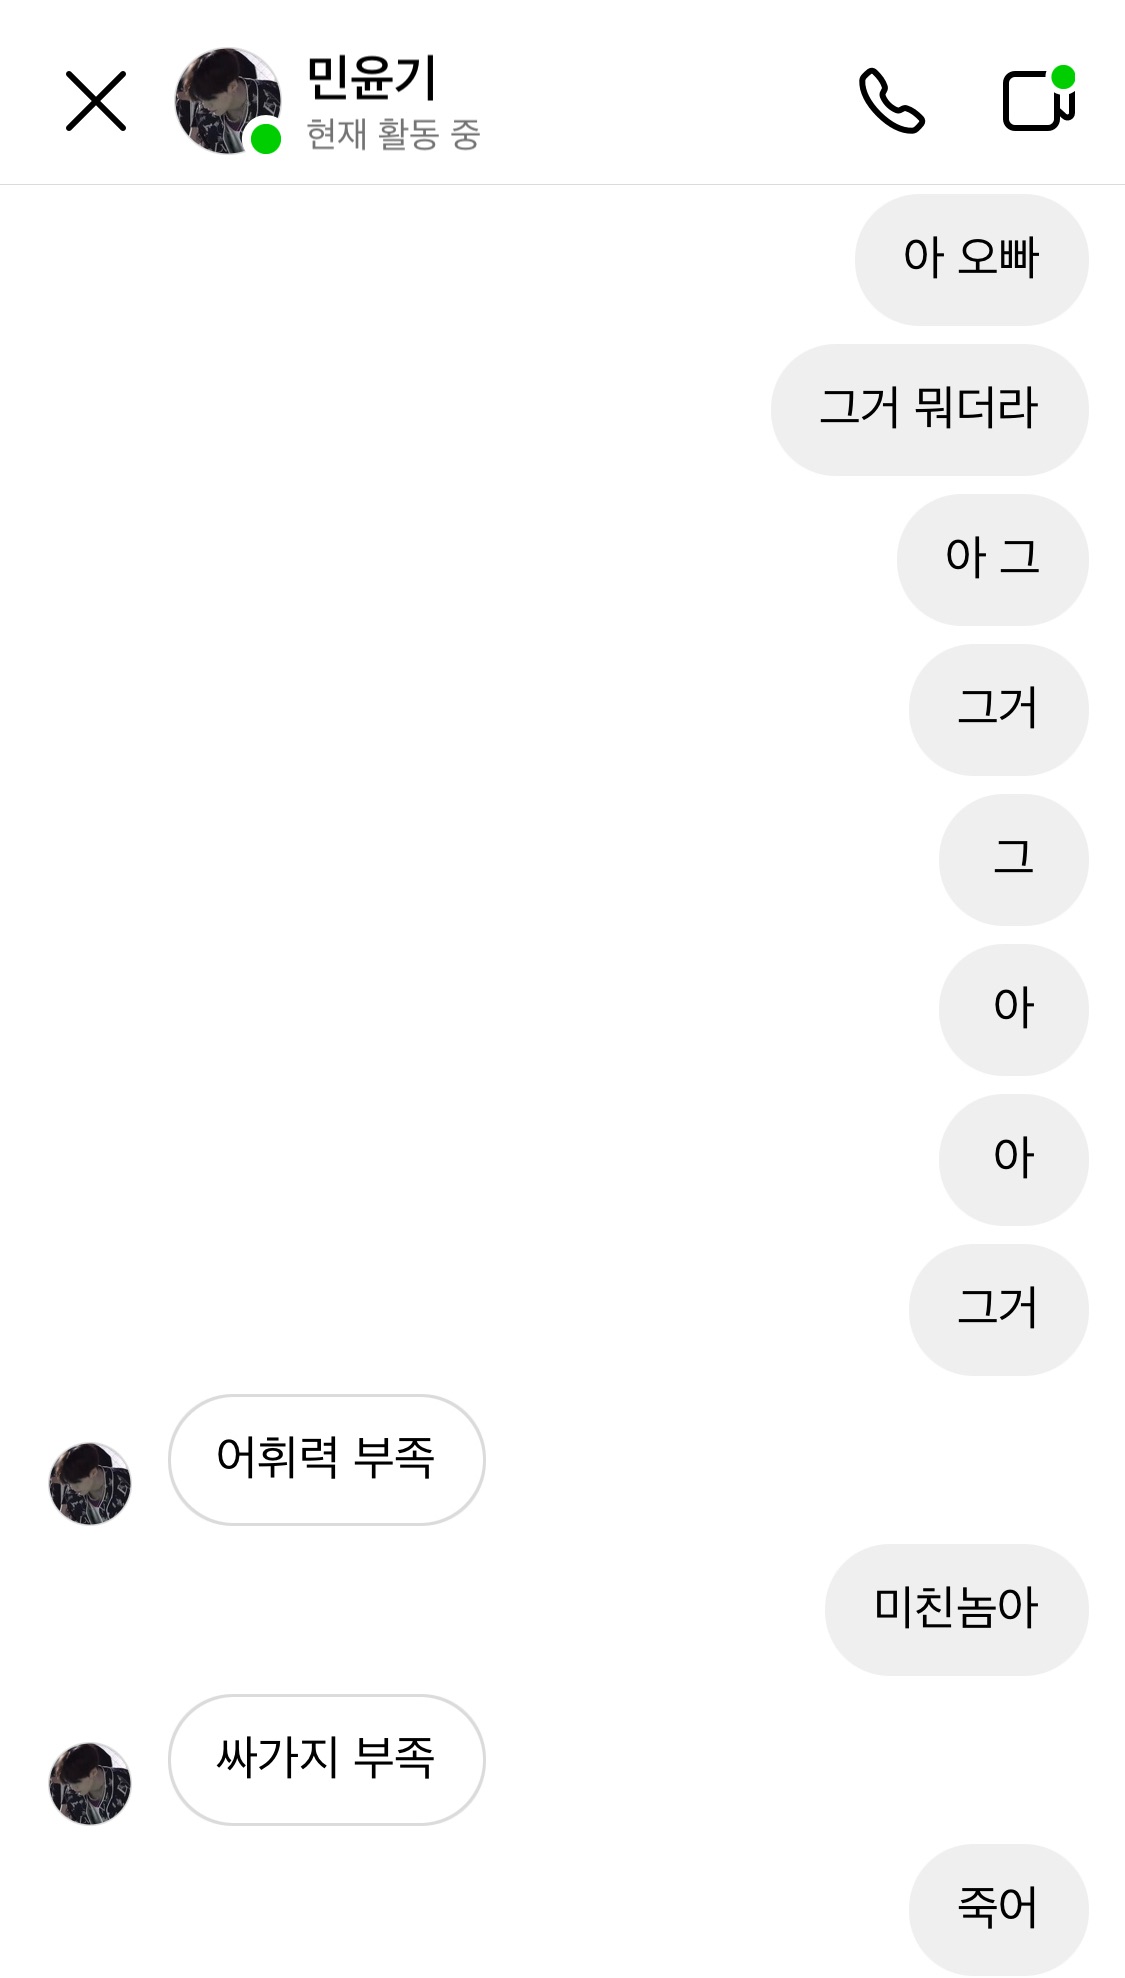
Task: Close the chat with the X icon
Action: [x=96, y=101]
